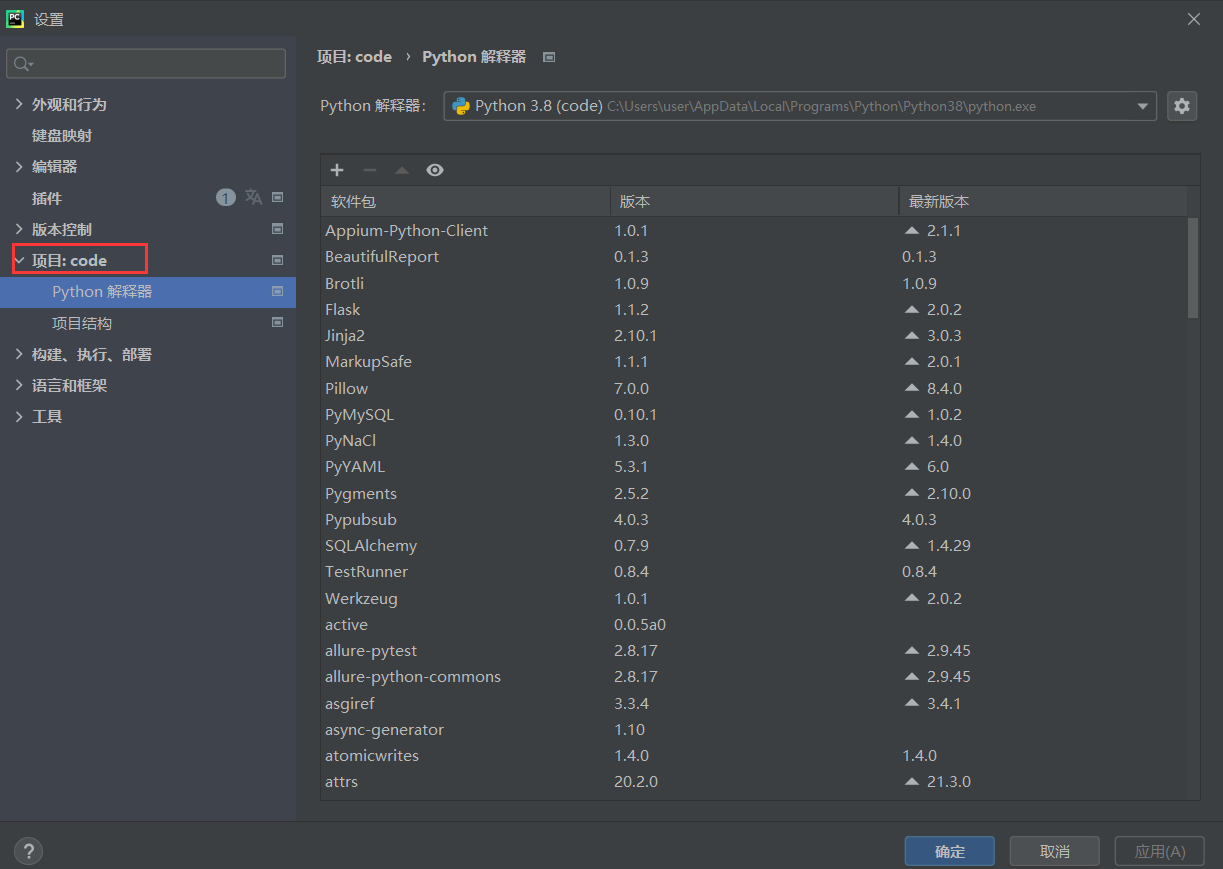Select the Brotli package row
This screenshot has width=1223, height=869.
[x=754, y=283]
